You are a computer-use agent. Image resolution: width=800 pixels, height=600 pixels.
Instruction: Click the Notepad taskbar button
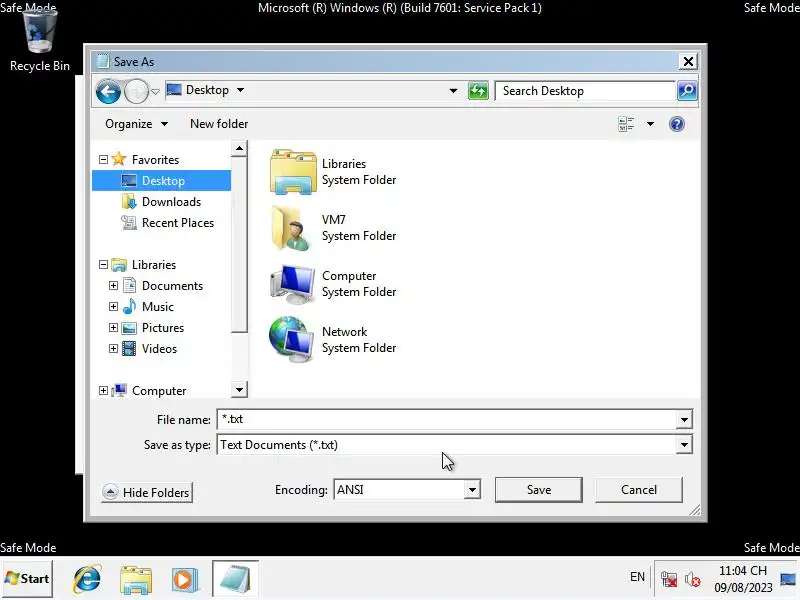(235, 579)
